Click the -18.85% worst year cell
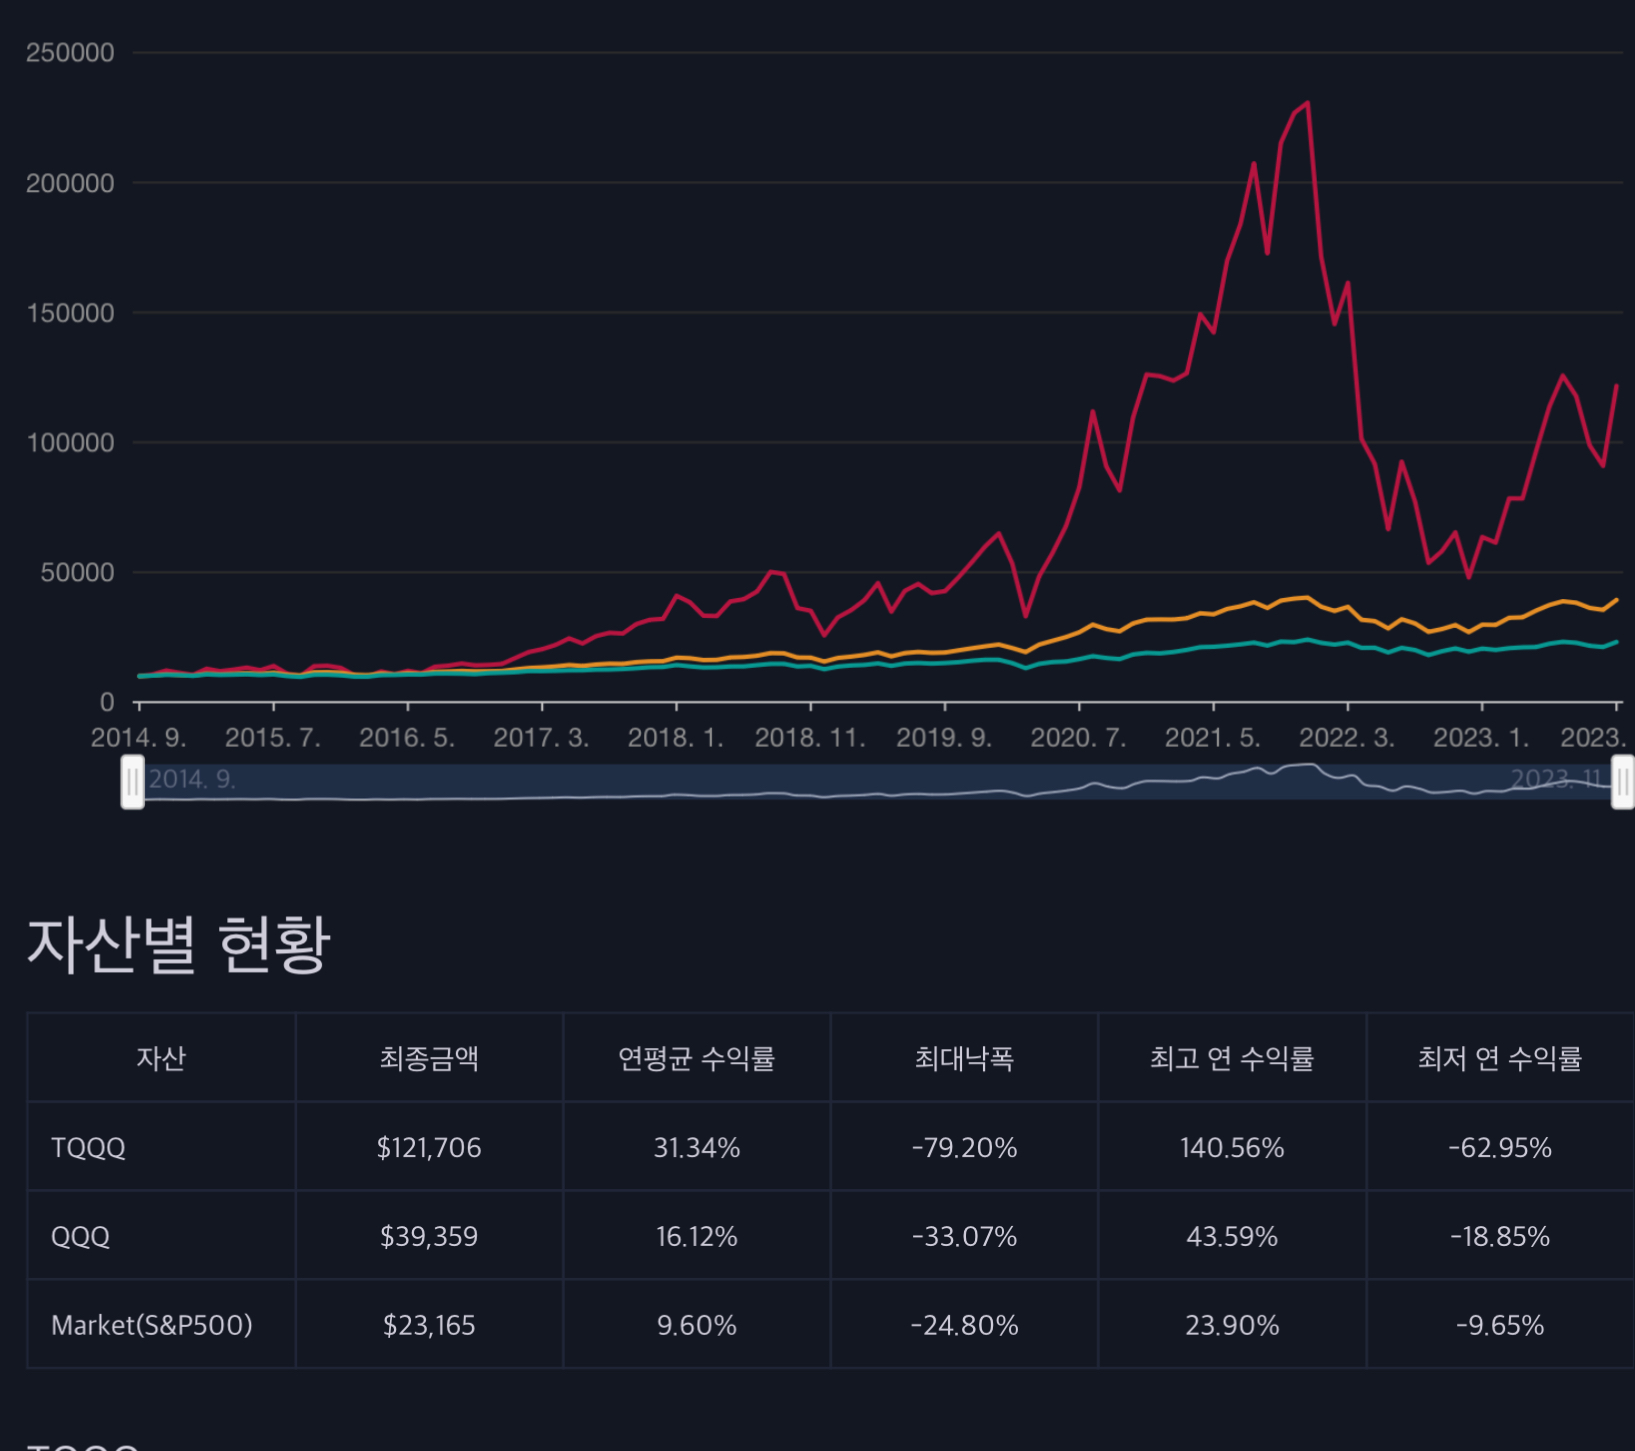Viewport: 1635px width, 1451px height. 1500,1236
